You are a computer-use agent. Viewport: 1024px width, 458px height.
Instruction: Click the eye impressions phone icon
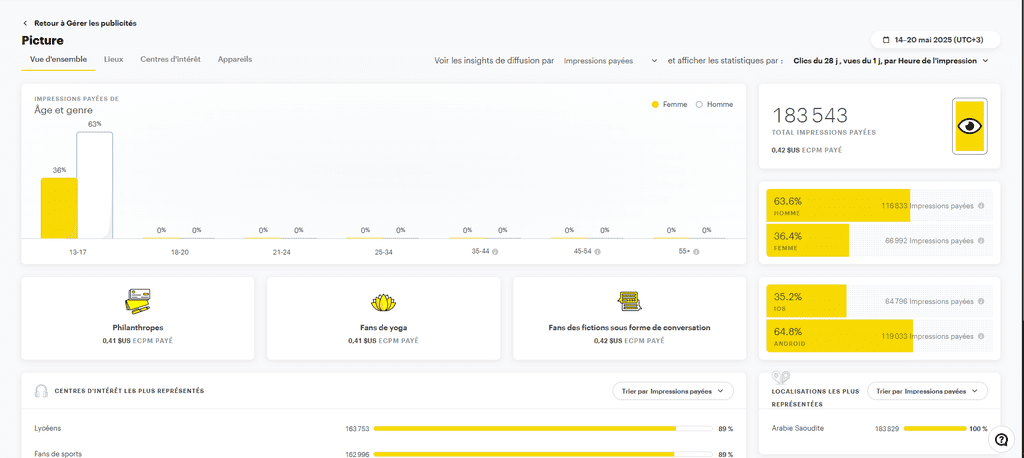(x=969, y=126)
